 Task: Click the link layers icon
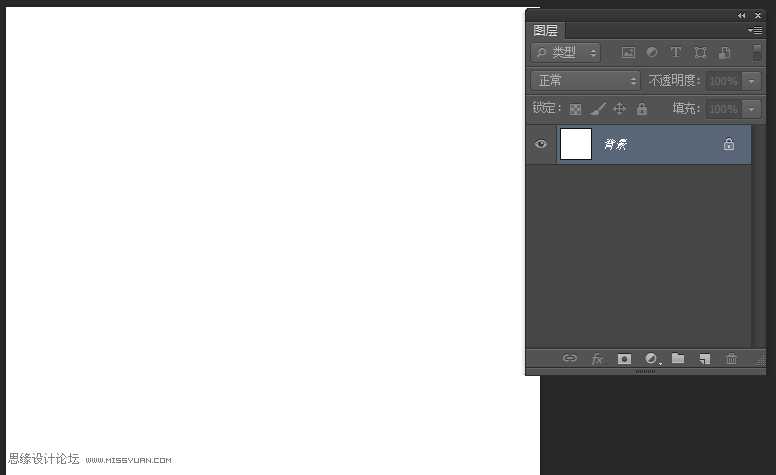[x=570, y=359]
